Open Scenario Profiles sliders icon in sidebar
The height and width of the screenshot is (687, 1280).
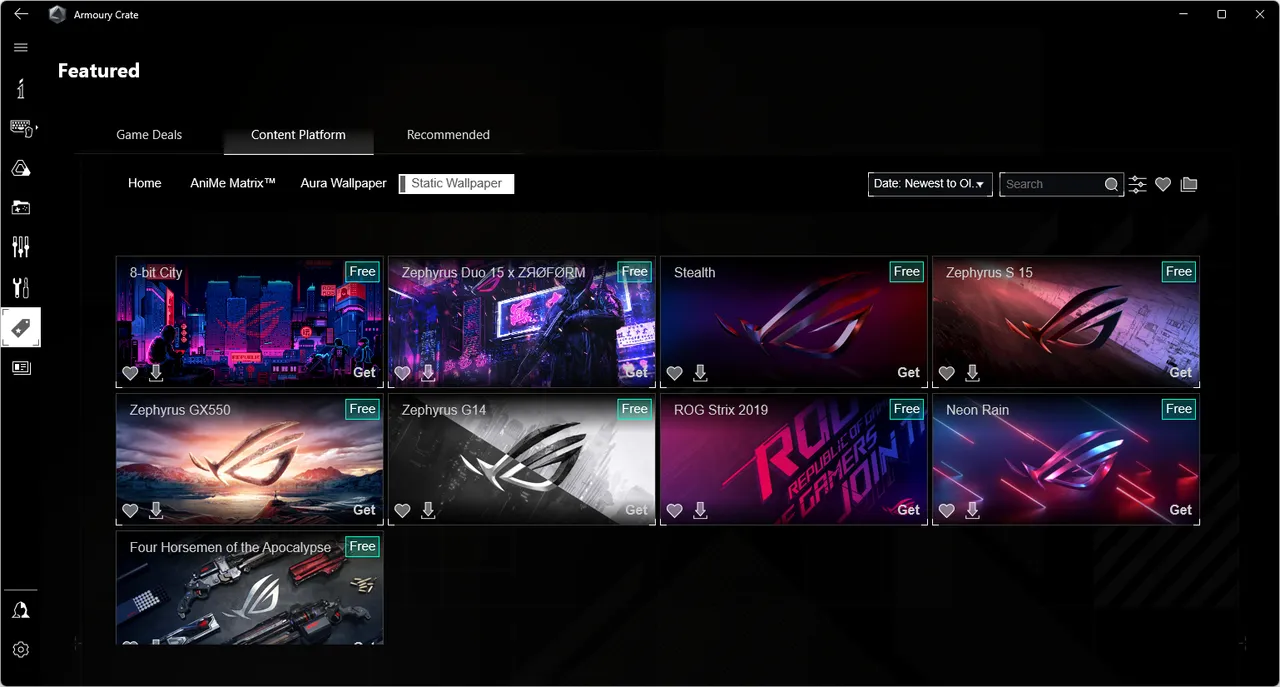click(21, 247)
